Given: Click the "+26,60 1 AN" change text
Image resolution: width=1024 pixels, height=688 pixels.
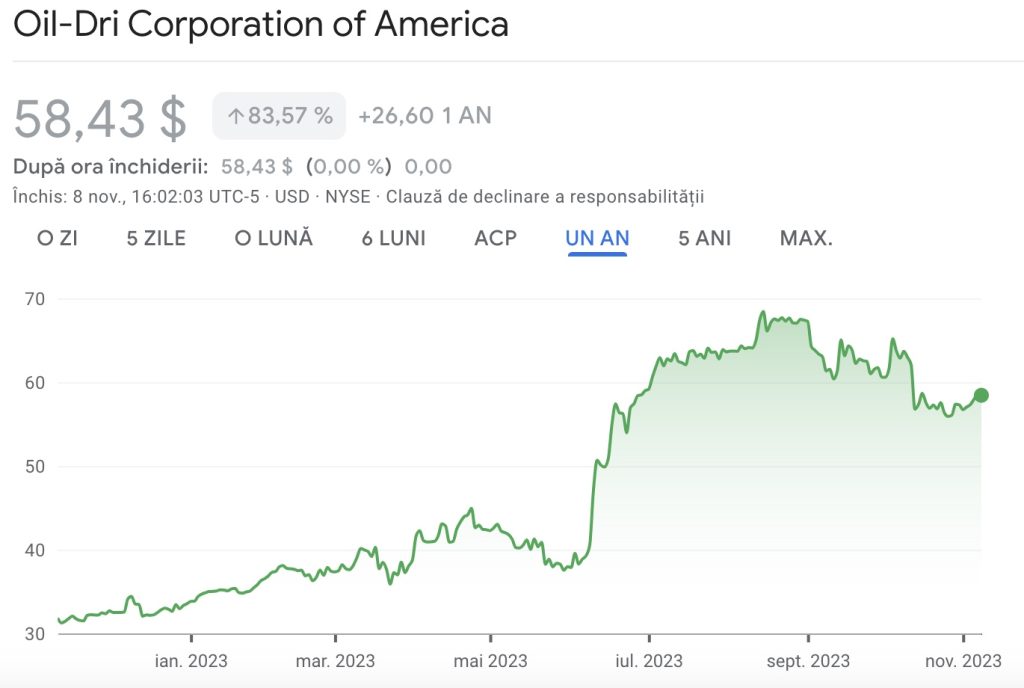Looking at the screenshot, I should (x=423, y=116).
